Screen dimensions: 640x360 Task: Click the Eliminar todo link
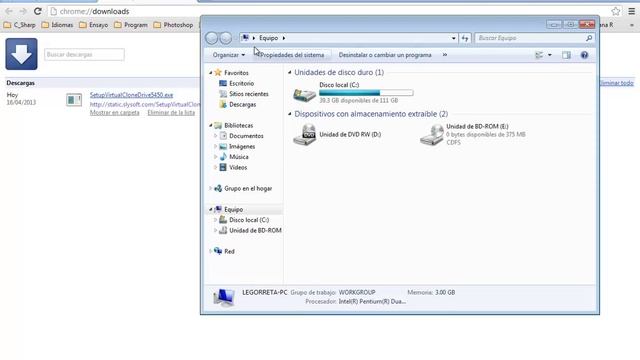pos(617,83)
